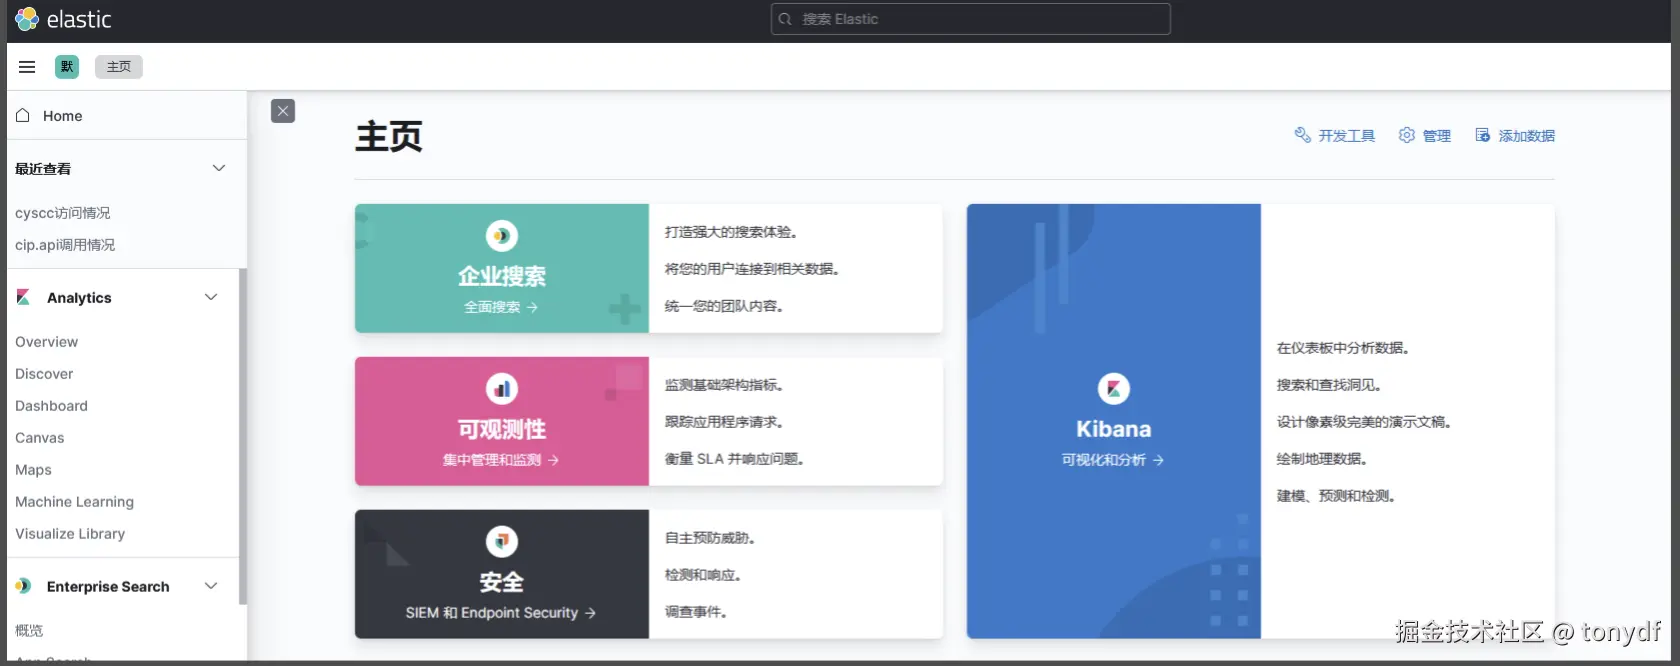Click text 搜索和查找洞见。
Viewport: 1680px width, 666px height.
tap(1329, 385)
